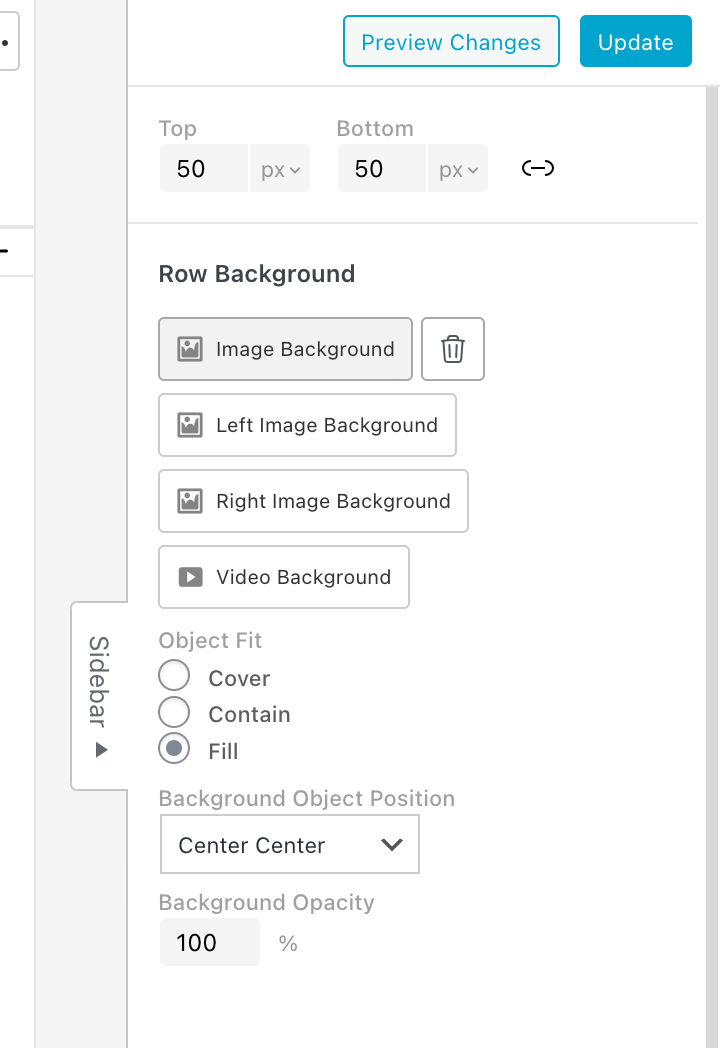Click the vertical Sidebar tab label

tap(99, 680)
